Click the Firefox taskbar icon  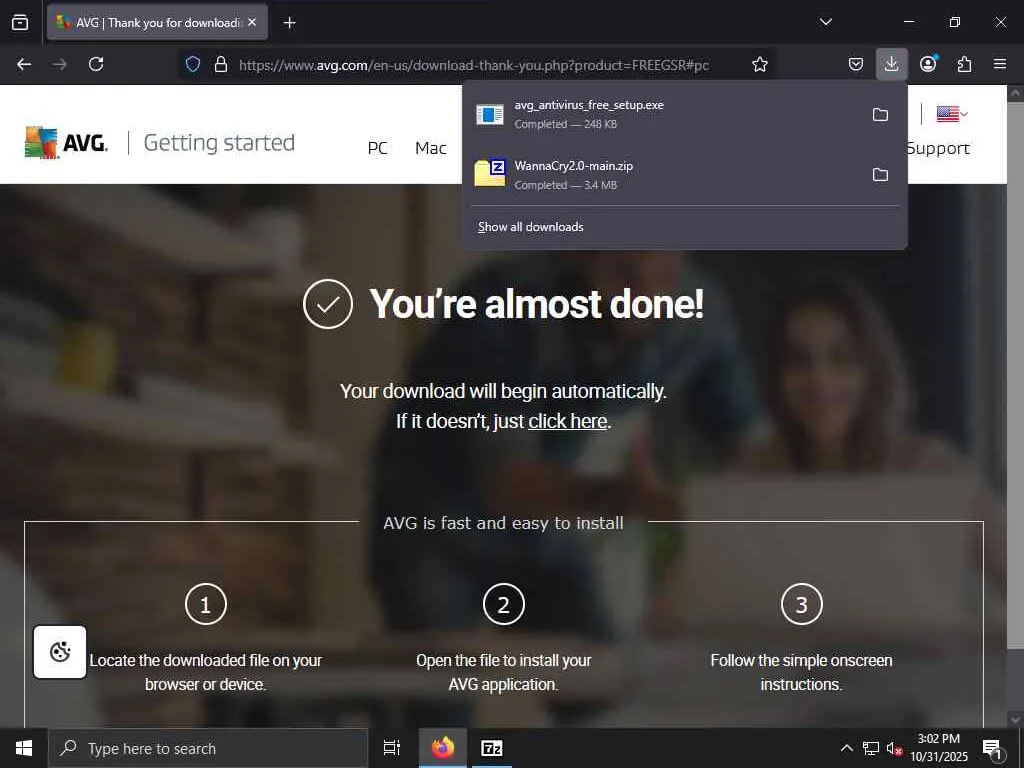point(443,748)
